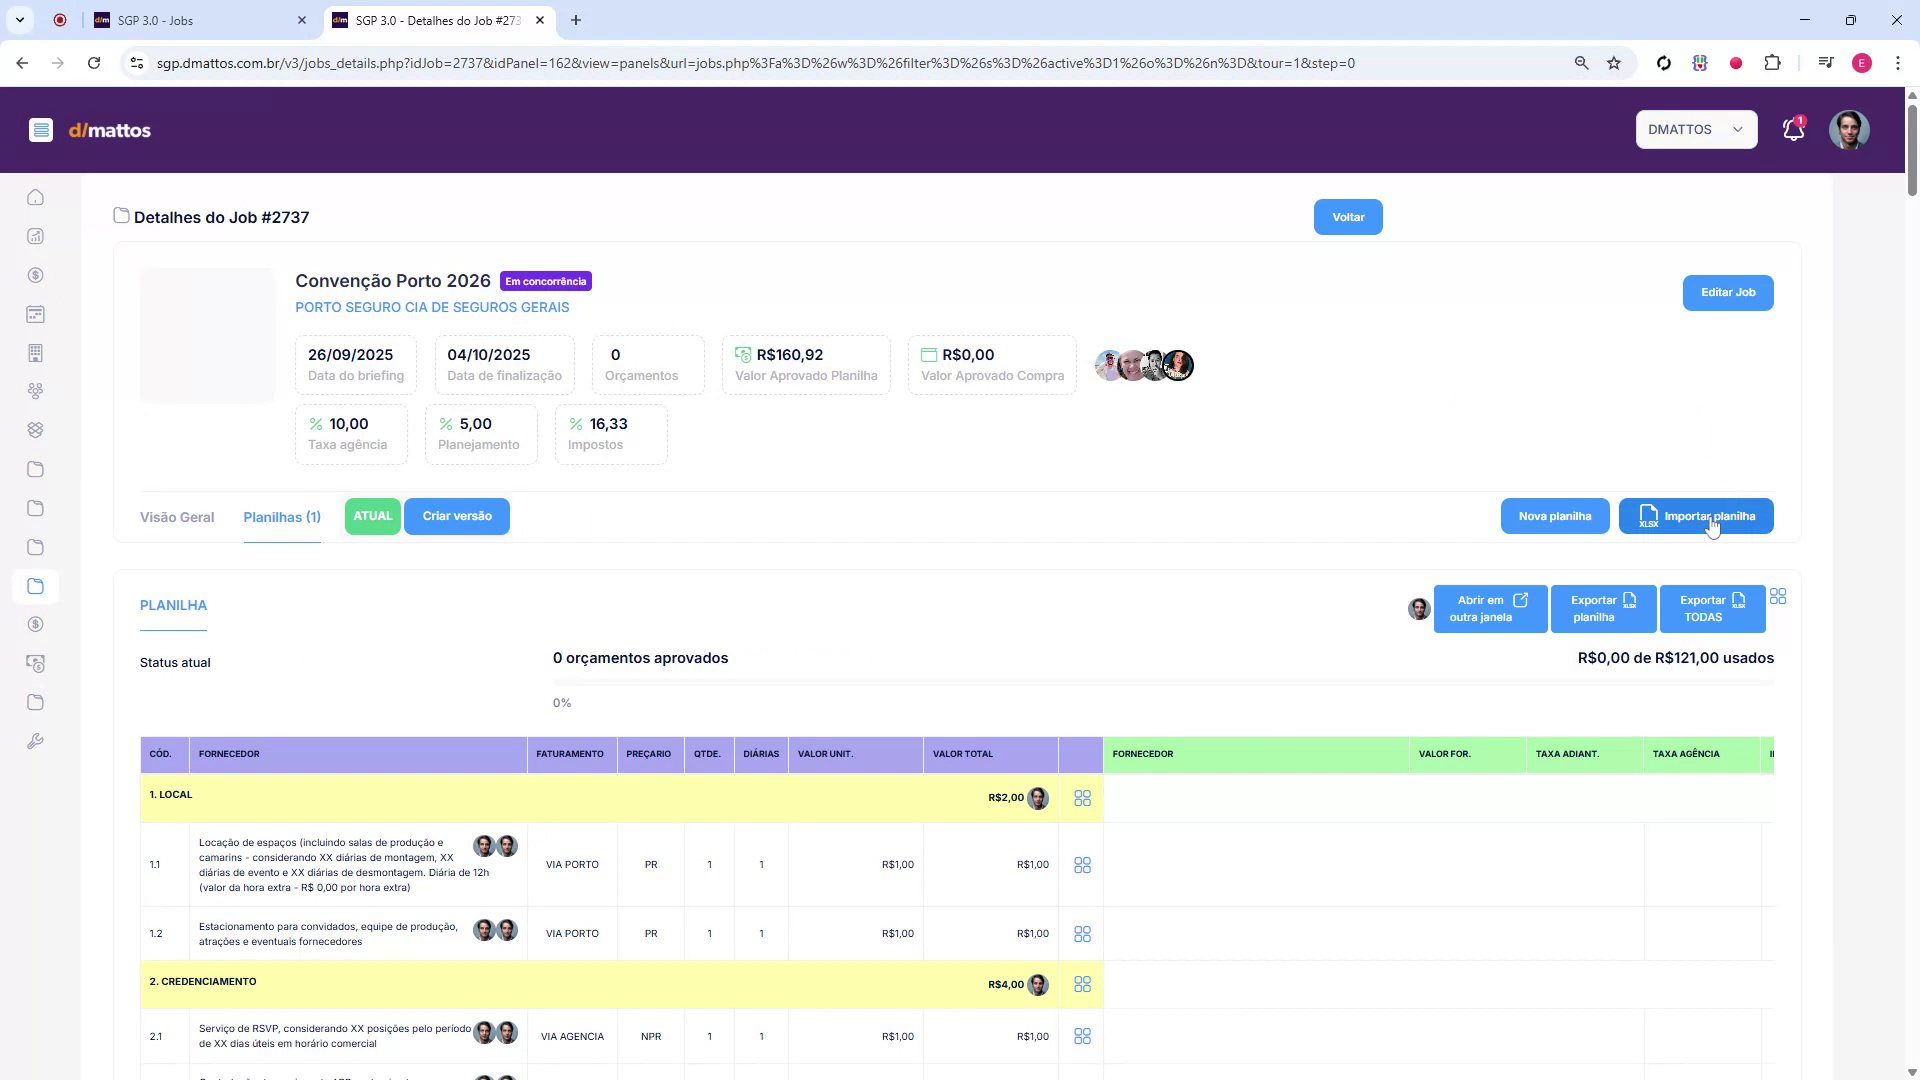This screenshot has height=1080, width=1920.
Task: Click the grid icon beside Exportar TODAS
Action: click(x=1779, y=596)
